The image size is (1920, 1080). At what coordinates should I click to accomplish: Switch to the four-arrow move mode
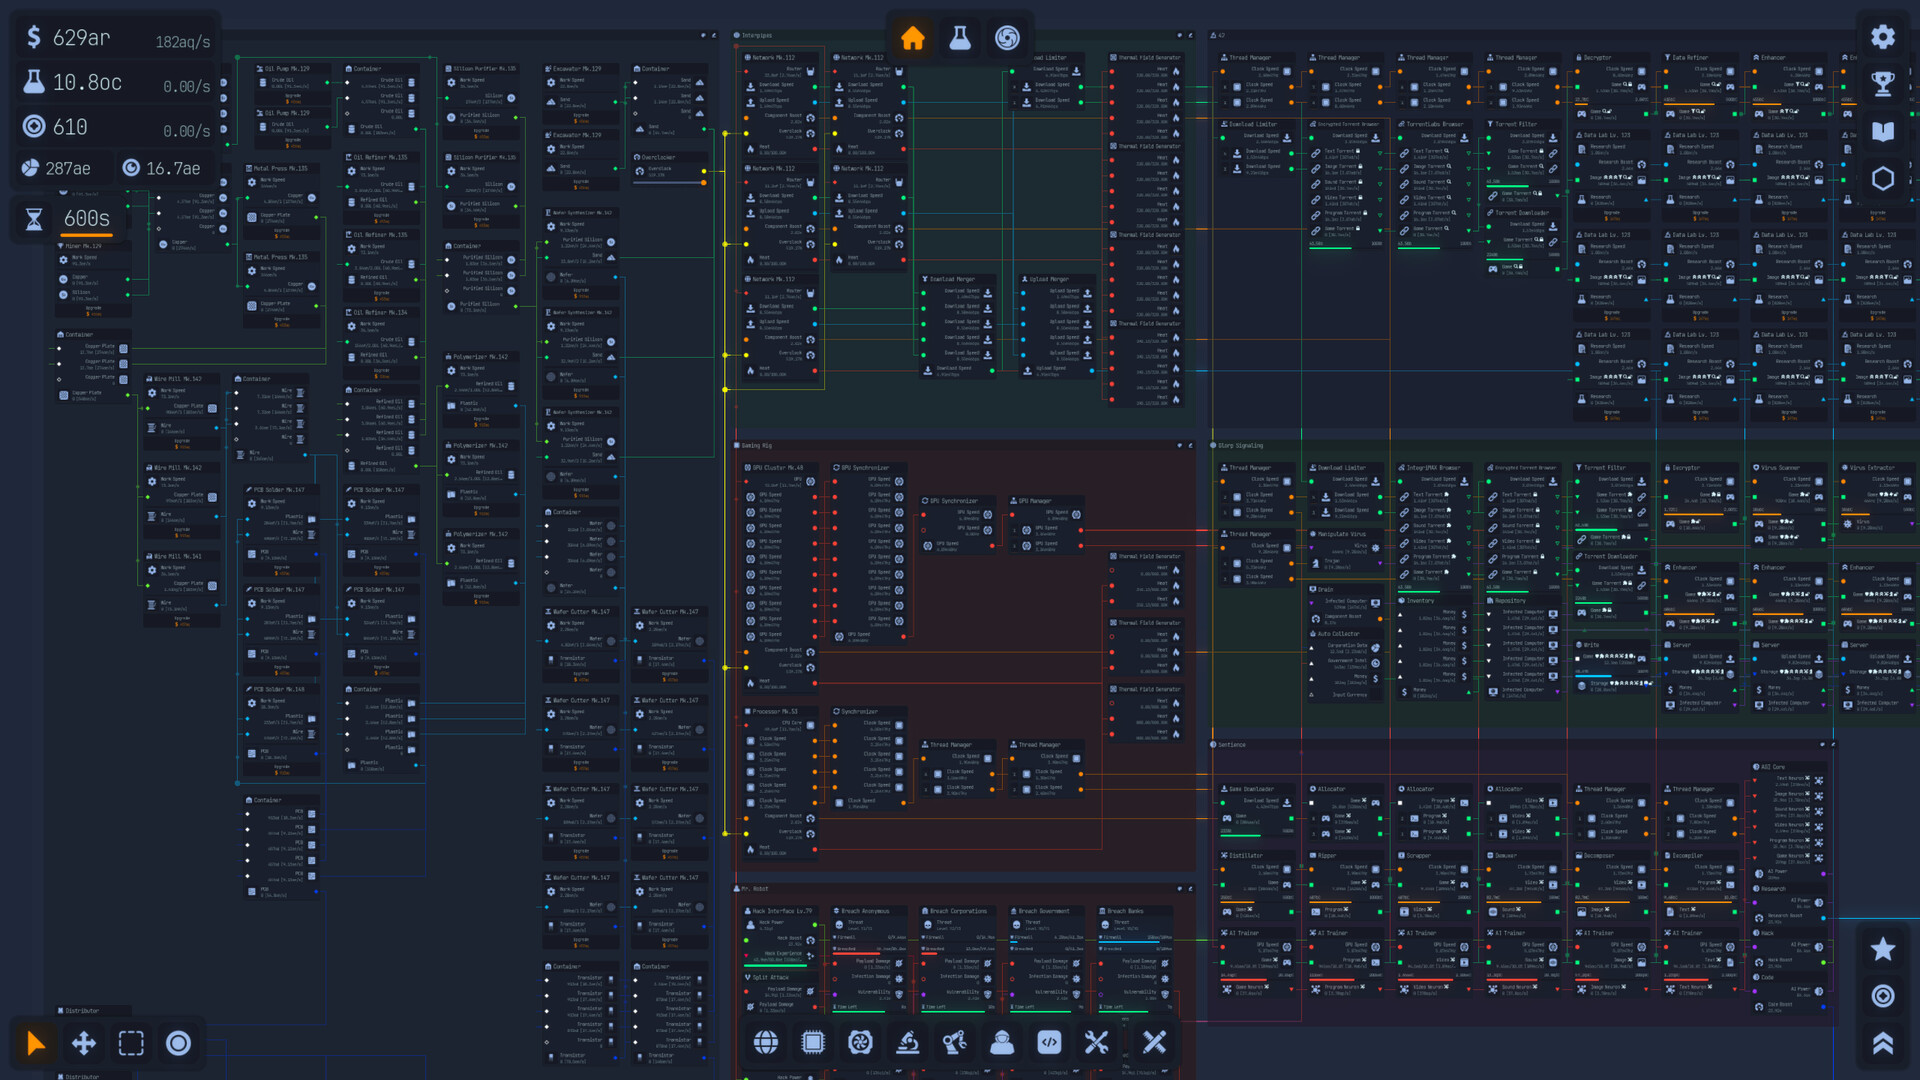tap(84, 1044)
